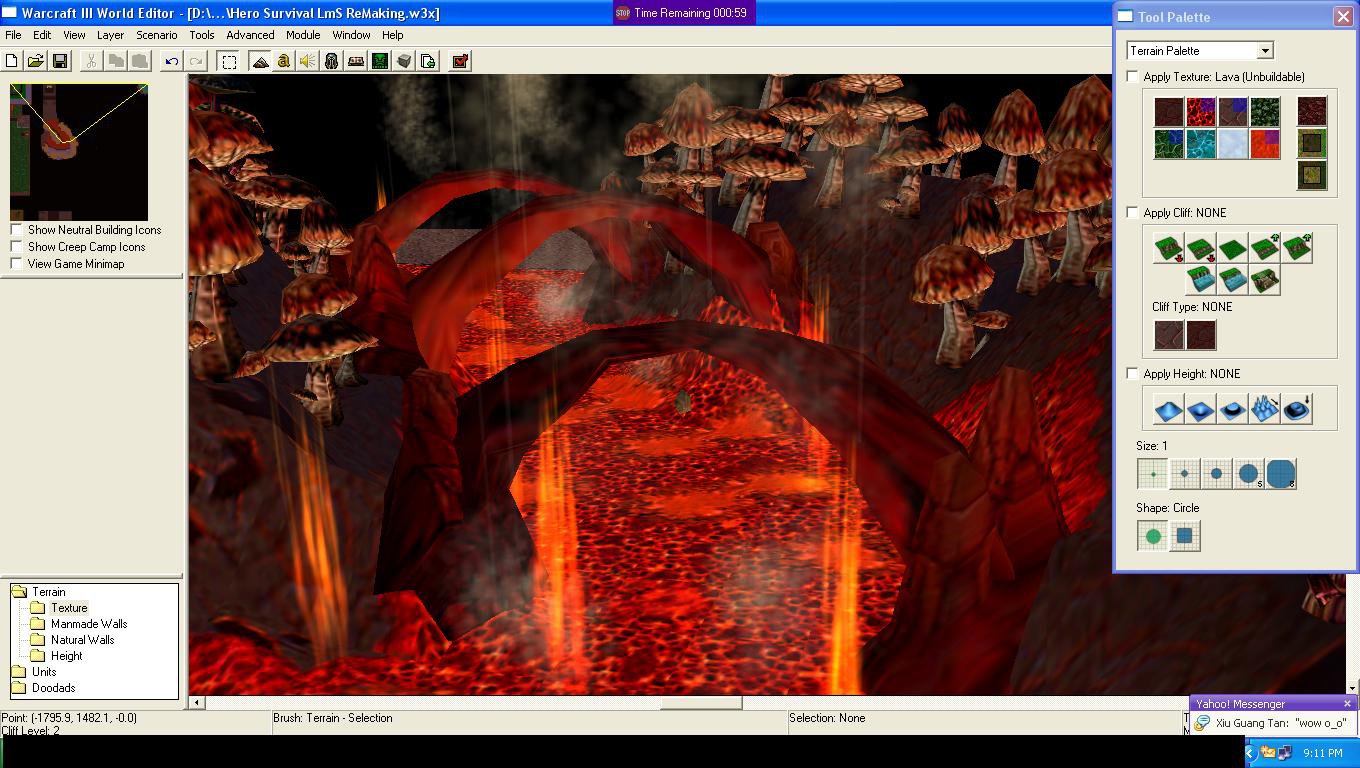This screenshot has width=1360, height=768.
Task: Collapse the Terrain folder in tree
Action: (x=19, y=592)
